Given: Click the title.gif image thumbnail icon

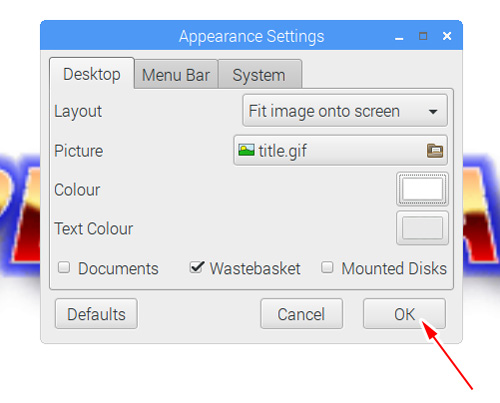Looking at the screenshot, I should tap(246, 150).
